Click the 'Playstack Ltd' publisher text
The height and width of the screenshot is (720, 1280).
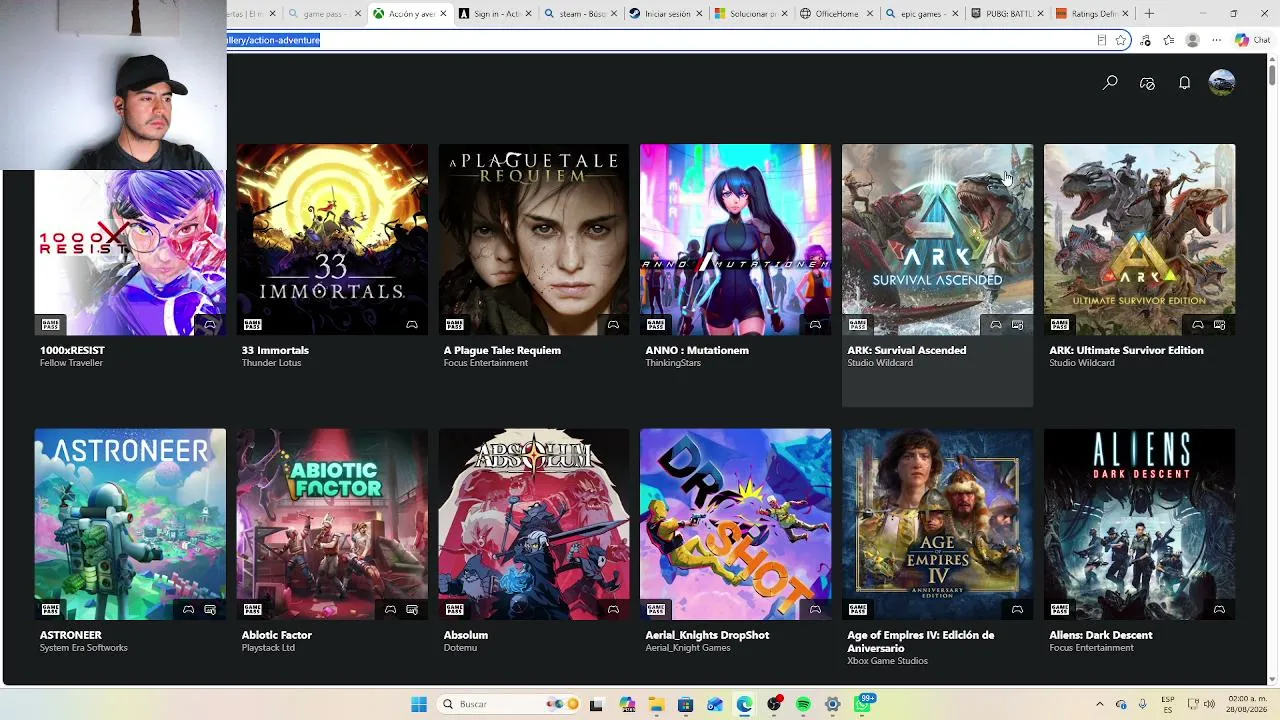click(268, 648)
